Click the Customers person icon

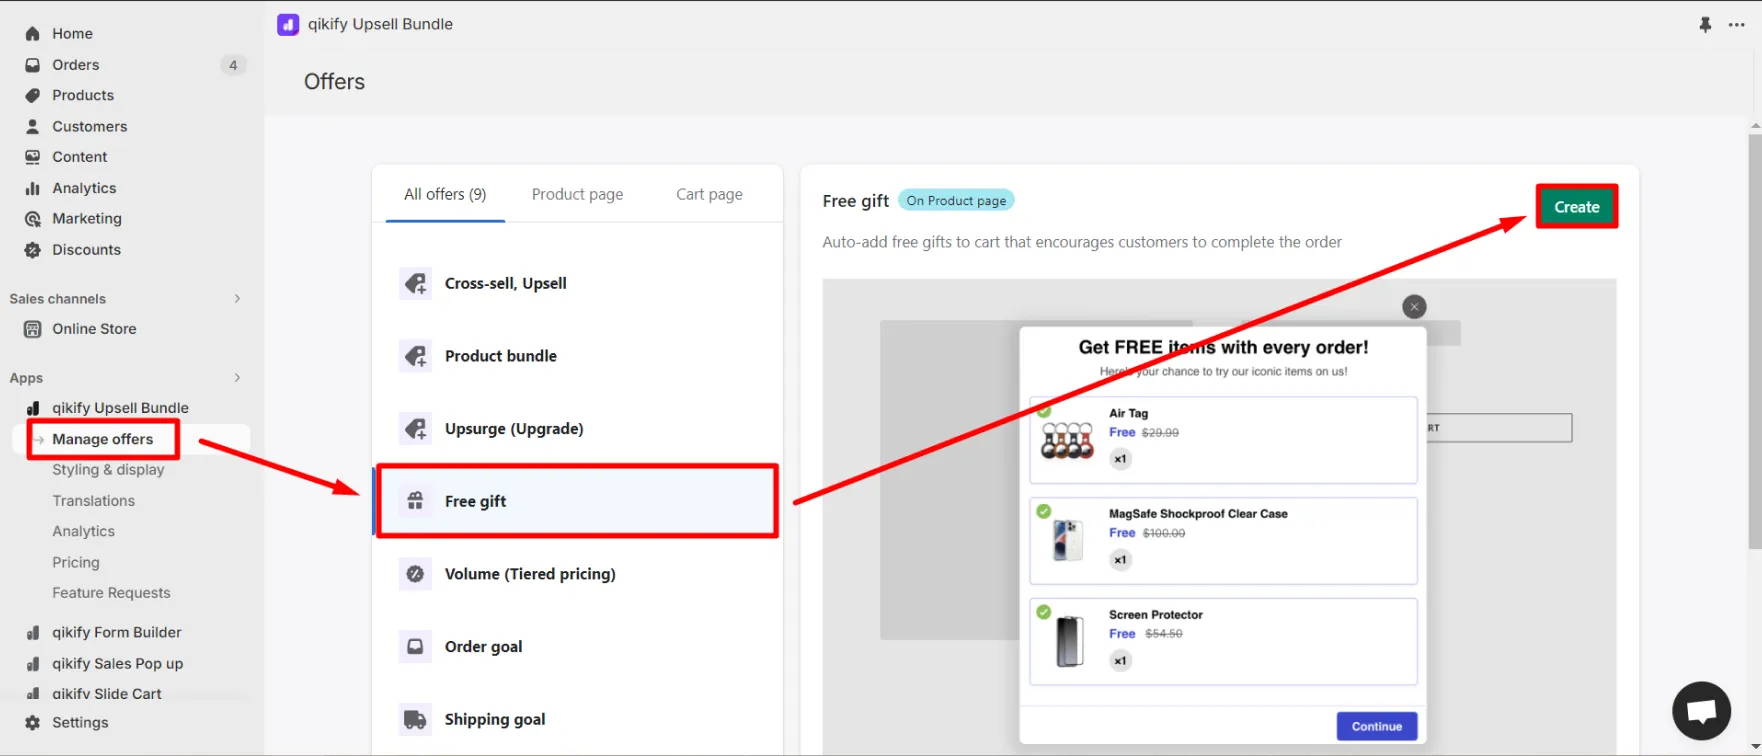click(32, 126)
